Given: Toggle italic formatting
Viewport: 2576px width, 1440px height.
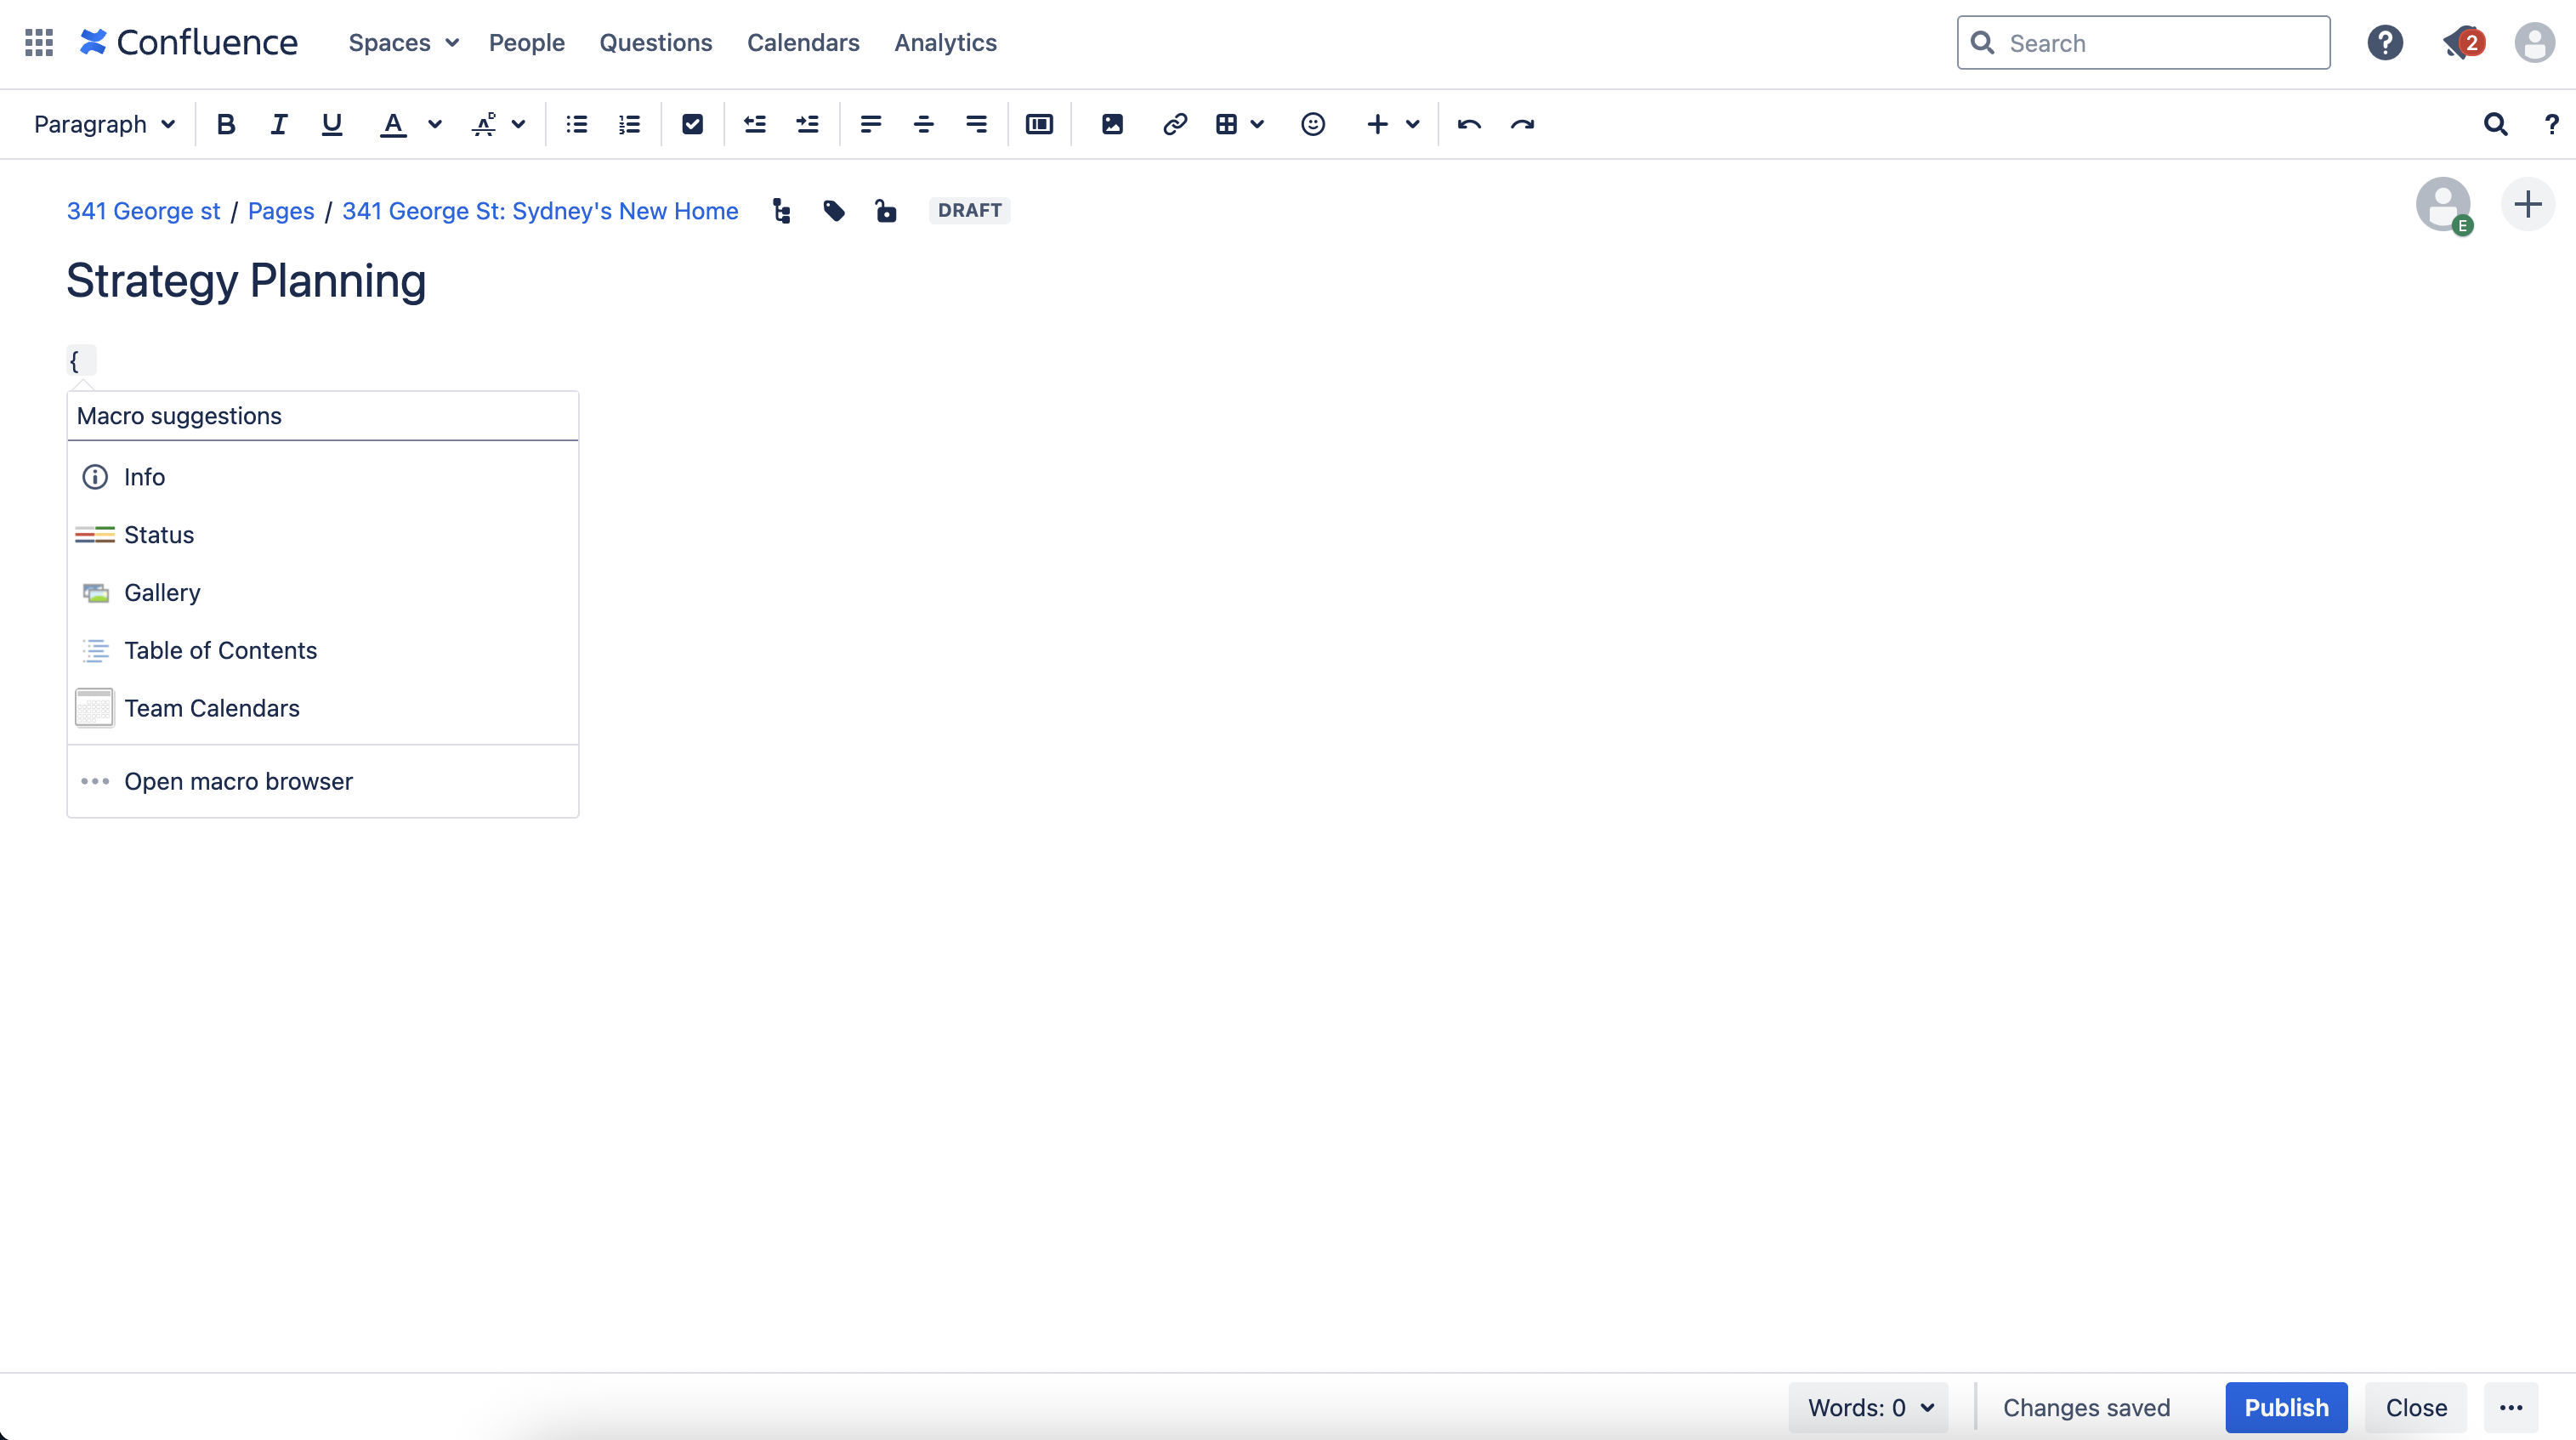Looking at the screenshot, I should 279,124.
